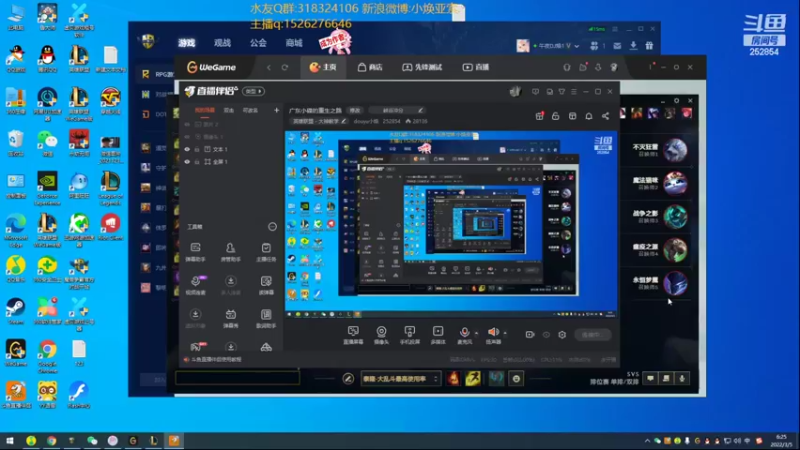Open the room manager assistant tool

(231, 252)
